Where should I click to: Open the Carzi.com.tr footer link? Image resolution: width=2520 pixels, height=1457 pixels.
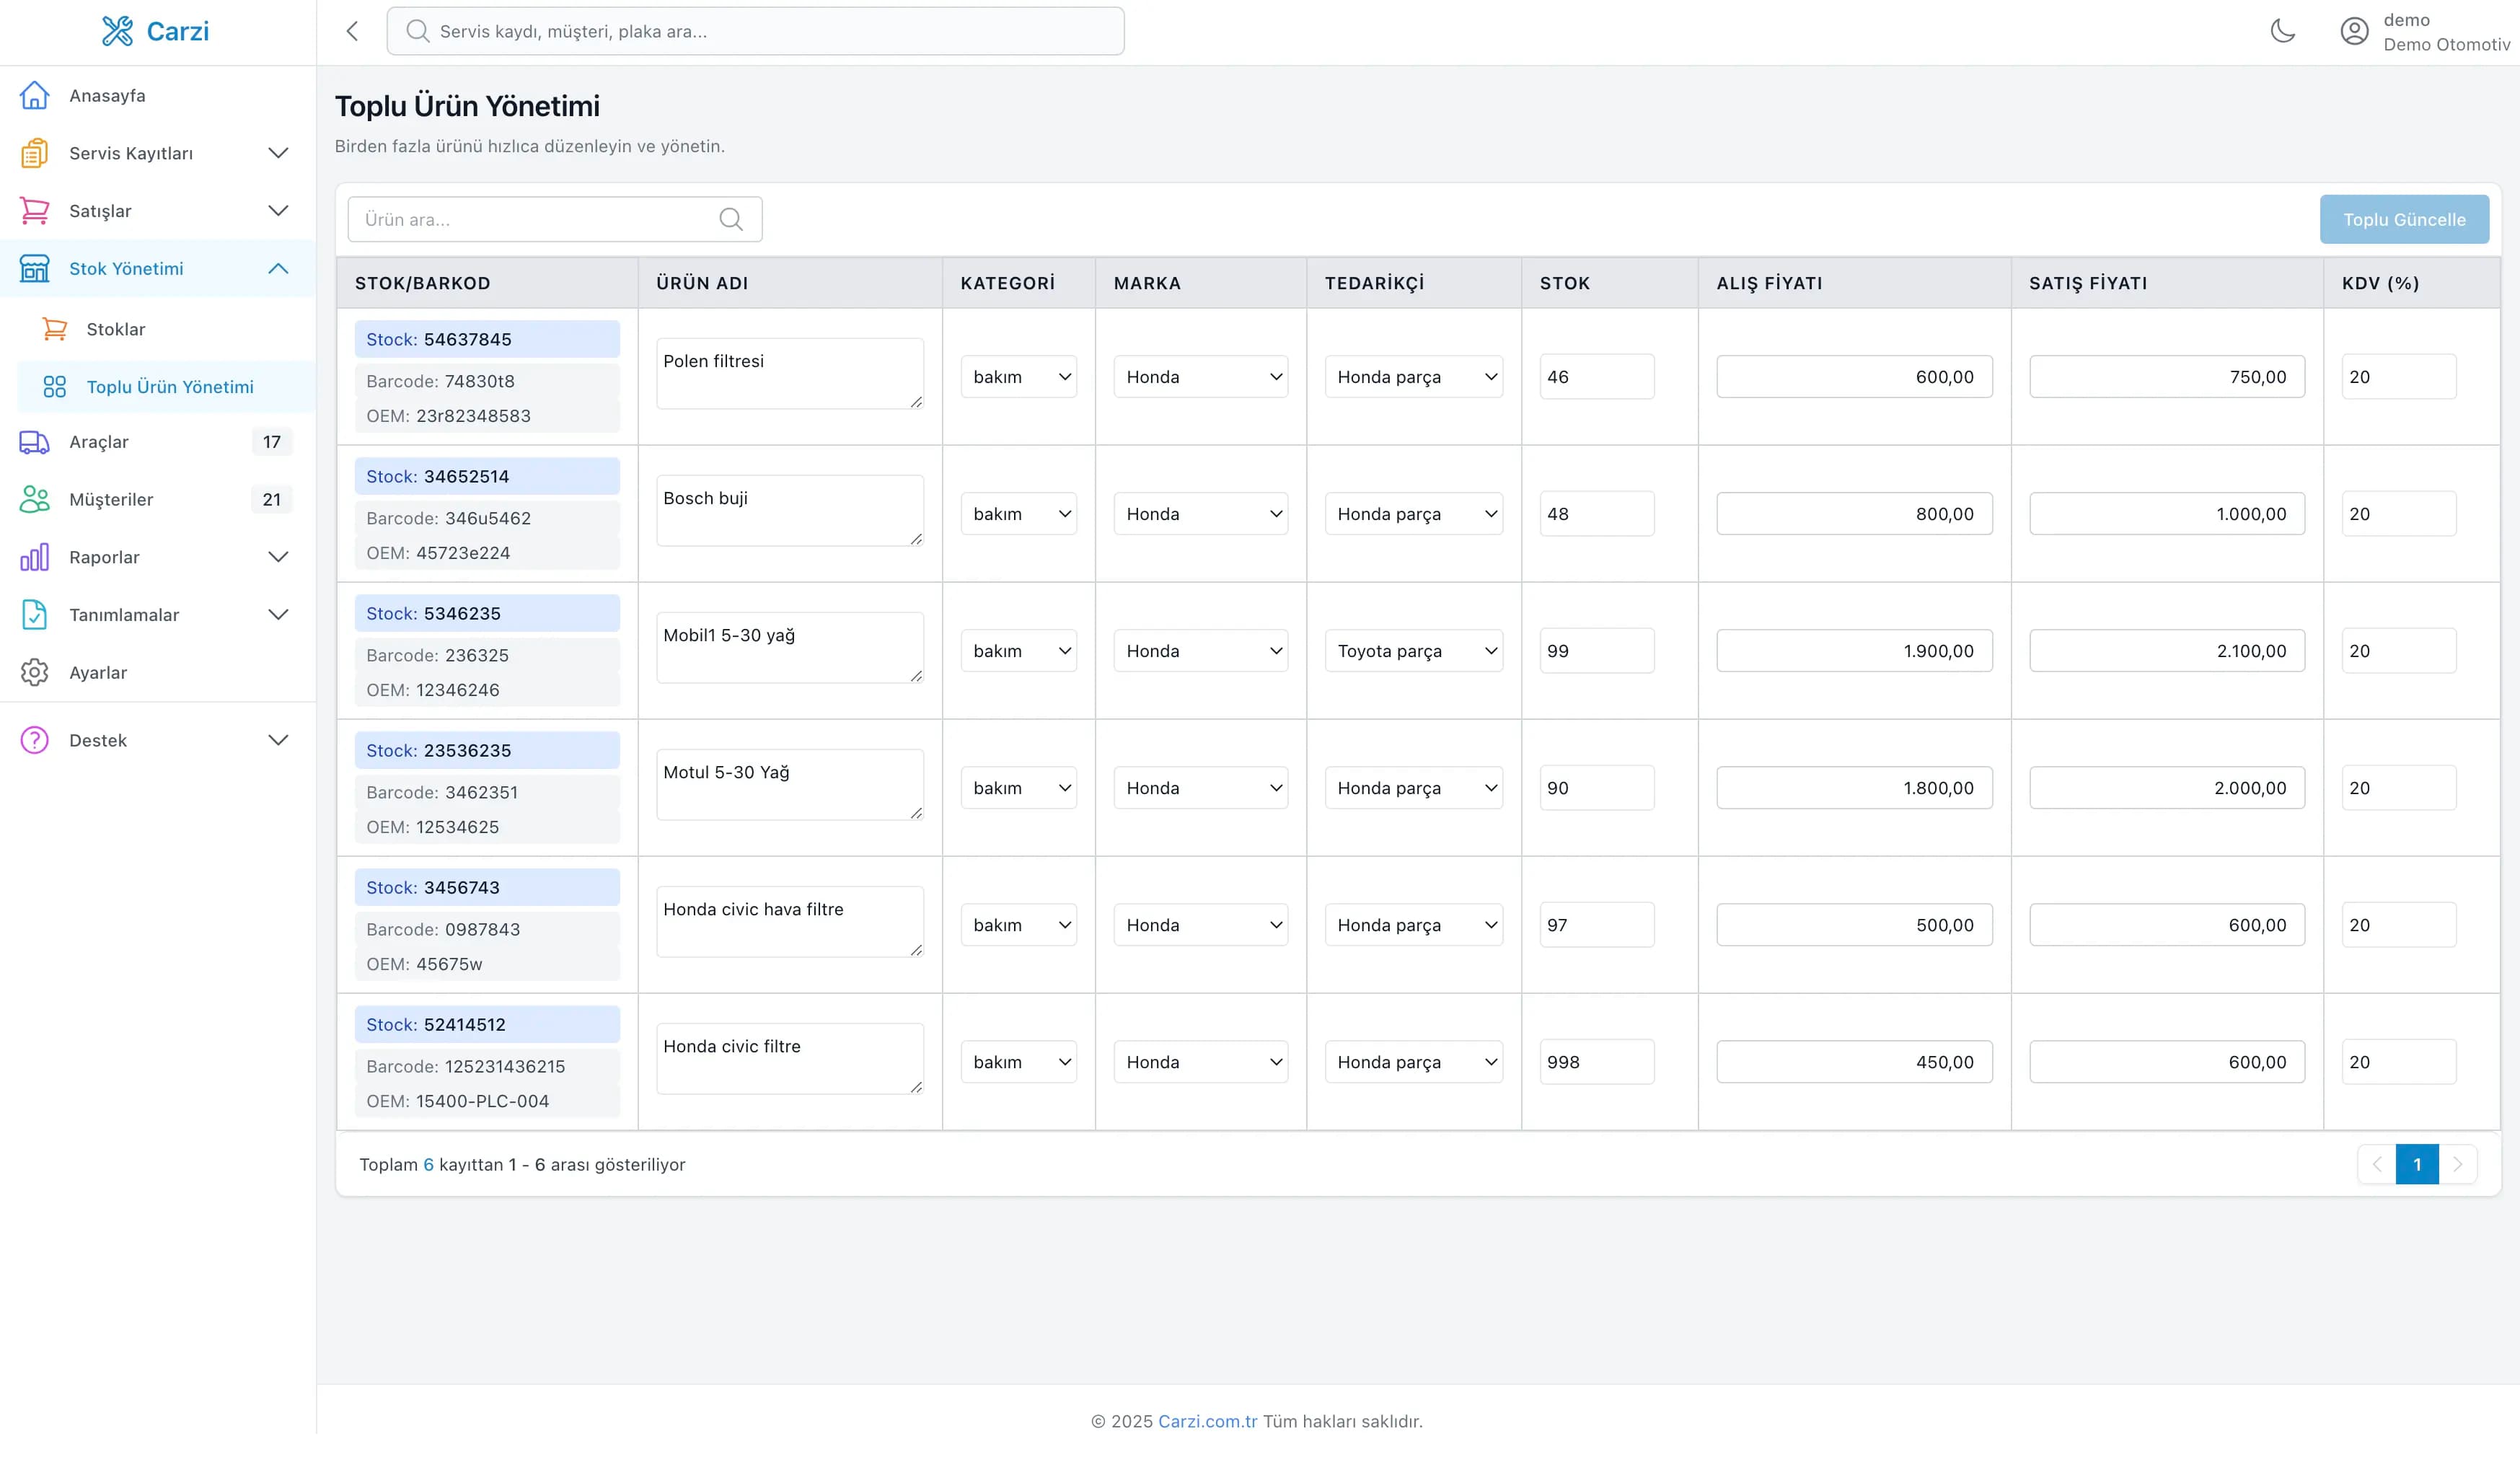pyautogui.click(x=1207, y=1421)
